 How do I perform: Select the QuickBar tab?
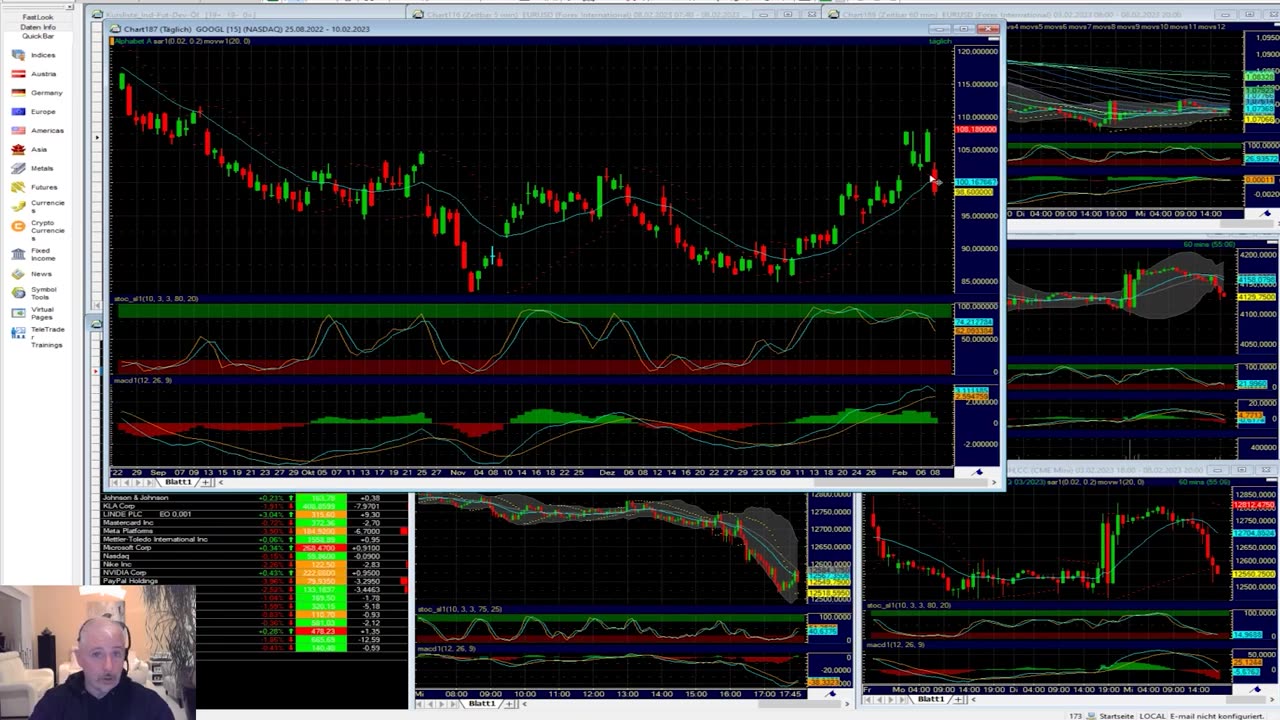[38, 36]
